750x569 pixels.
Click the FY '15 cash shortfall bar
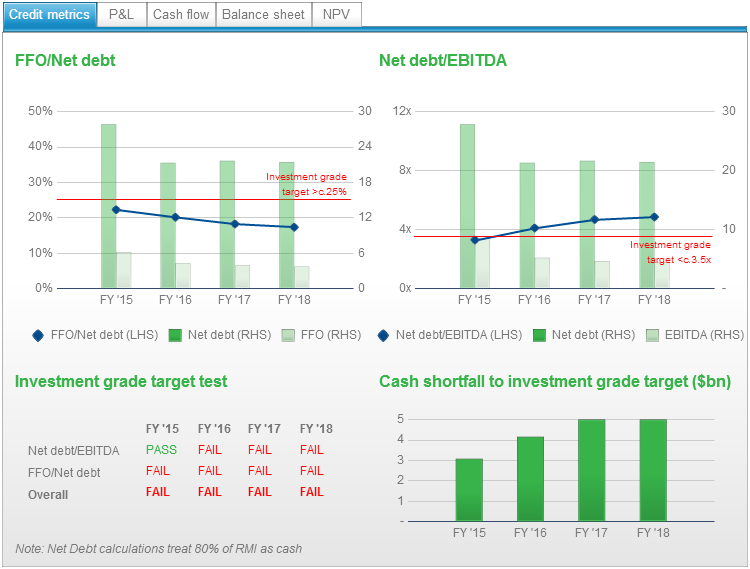[x=469, y=490]
